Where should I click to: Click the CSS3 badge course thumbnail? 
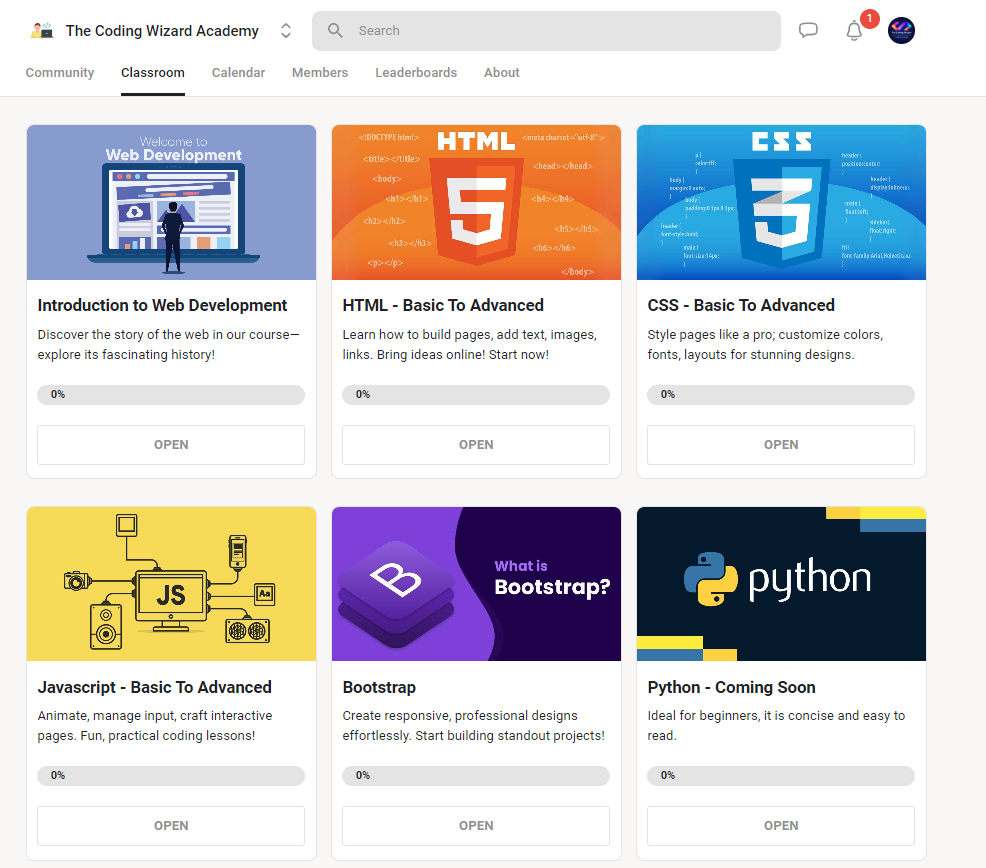[781, 202]
